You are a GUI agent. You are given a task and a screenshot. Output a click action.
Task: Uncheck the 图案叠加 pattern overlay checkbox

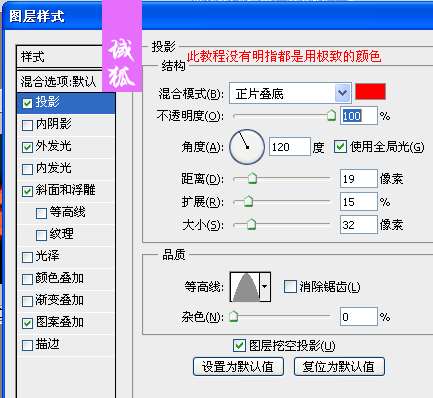[27, 323]
